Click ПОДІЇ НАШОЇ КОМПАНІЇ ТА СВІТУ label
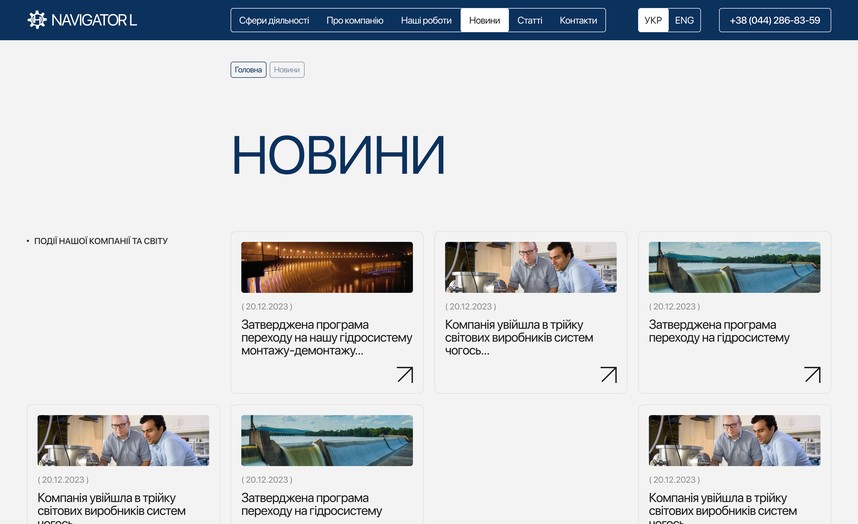The width and height of the screenshot is (858, 524). [x=101, y=241]
